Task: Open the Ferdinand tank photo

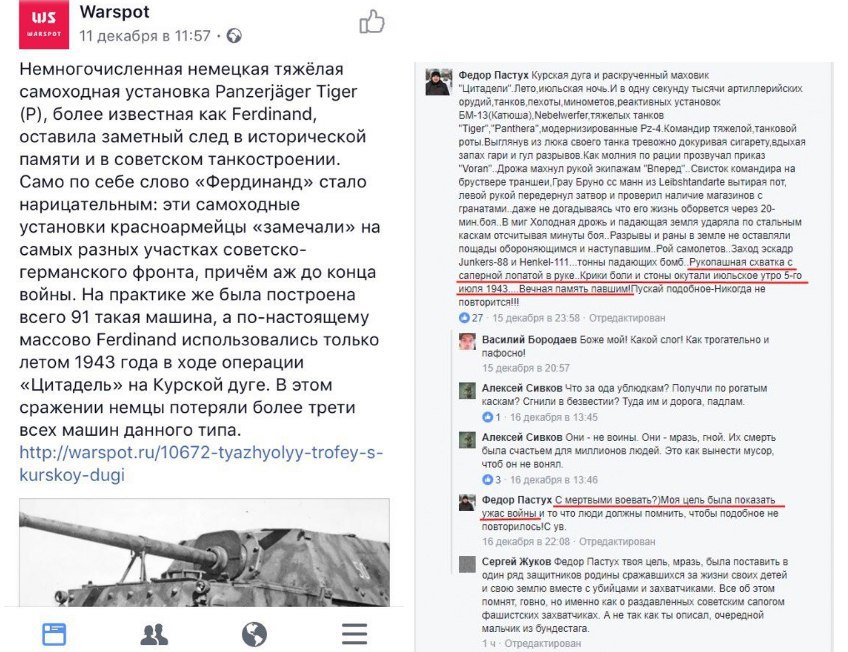Action: click(x=204, y=552)
